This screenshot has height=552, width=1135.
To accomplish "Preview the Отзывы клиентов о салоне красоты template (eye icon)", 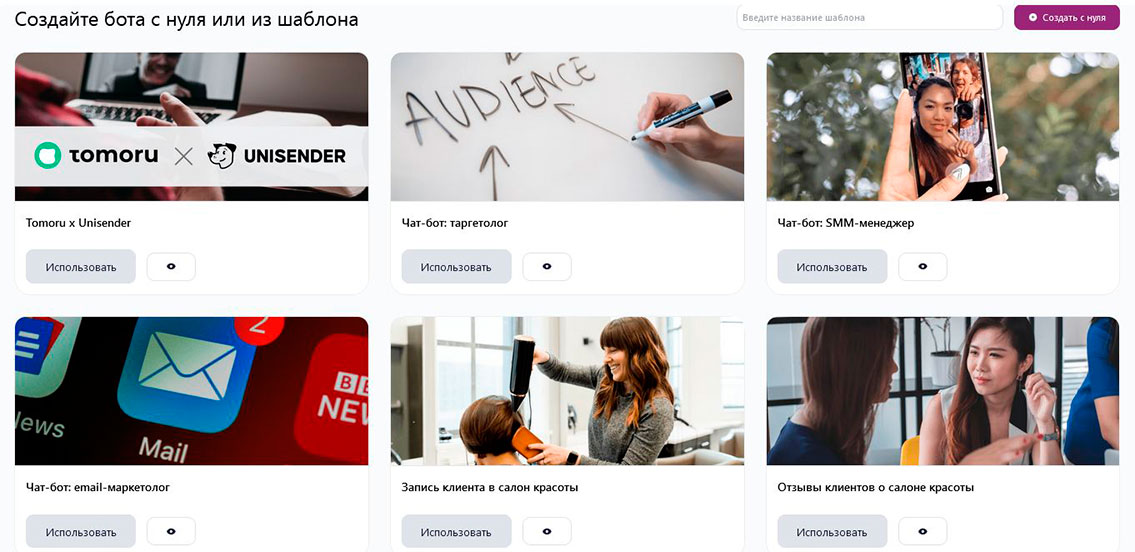I will tap(922, 531).
